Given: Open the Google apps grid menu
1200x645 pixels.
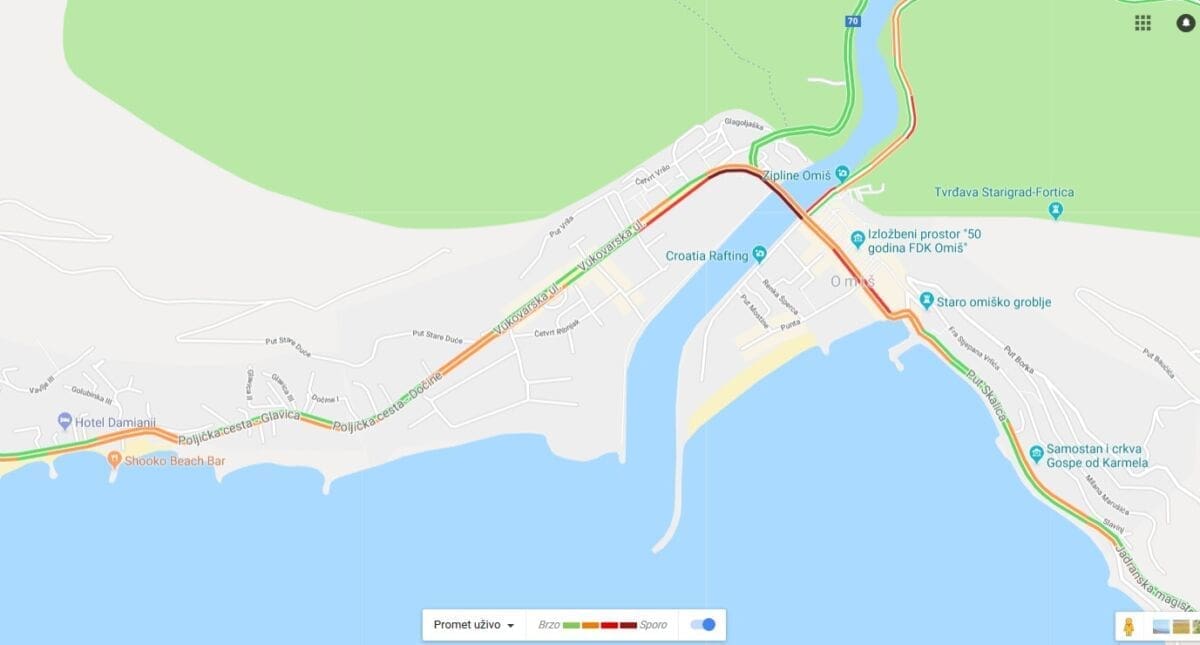Looking at the screenshot, I should pyautogui.click(x=1142, y=23).
